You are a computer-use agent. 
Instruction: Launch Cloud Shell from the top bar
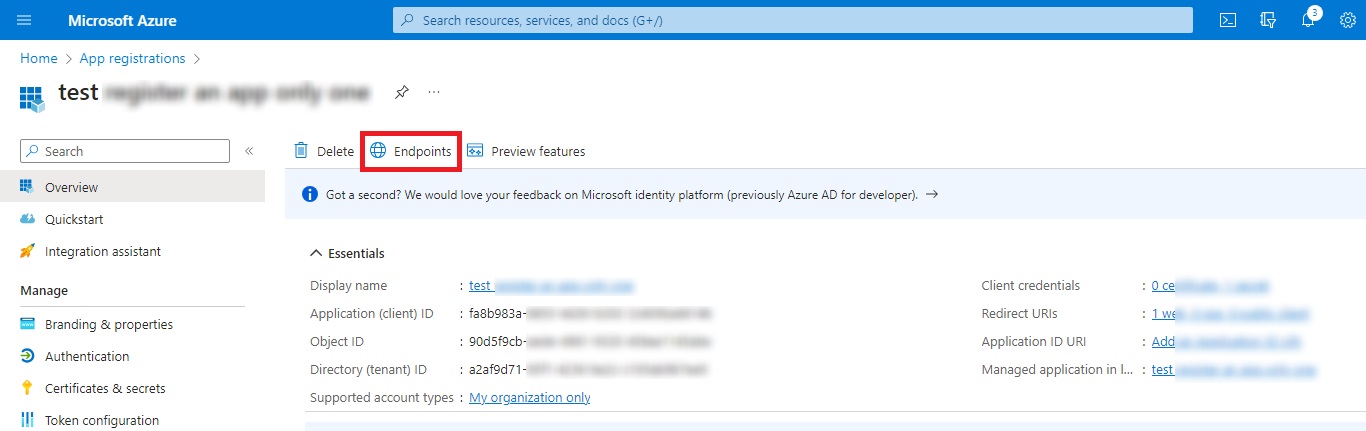click(x=1228, y=20)
